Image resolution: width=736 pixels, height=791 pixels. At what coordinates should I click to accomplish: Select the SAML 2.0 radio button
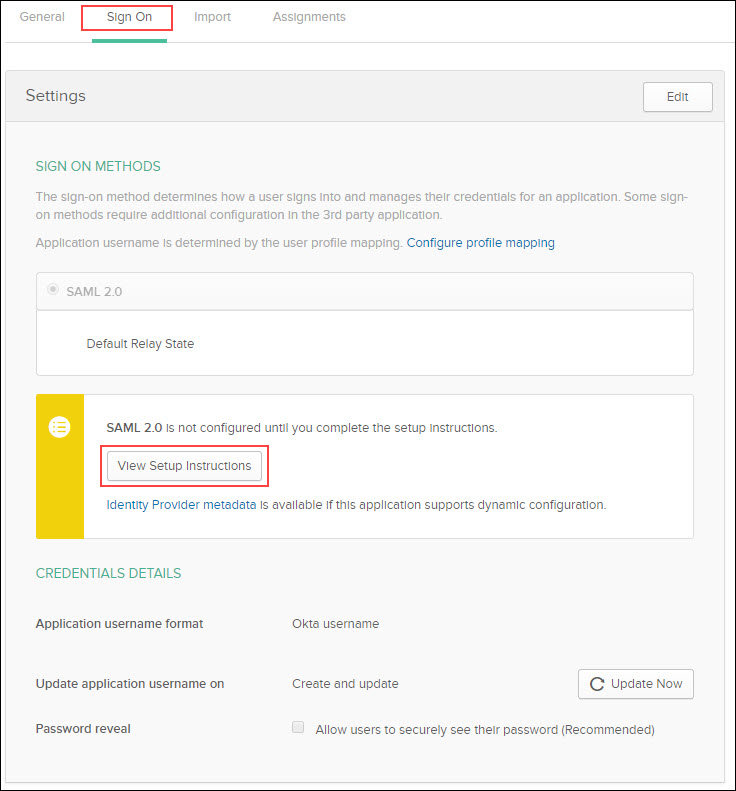[52, 290]
